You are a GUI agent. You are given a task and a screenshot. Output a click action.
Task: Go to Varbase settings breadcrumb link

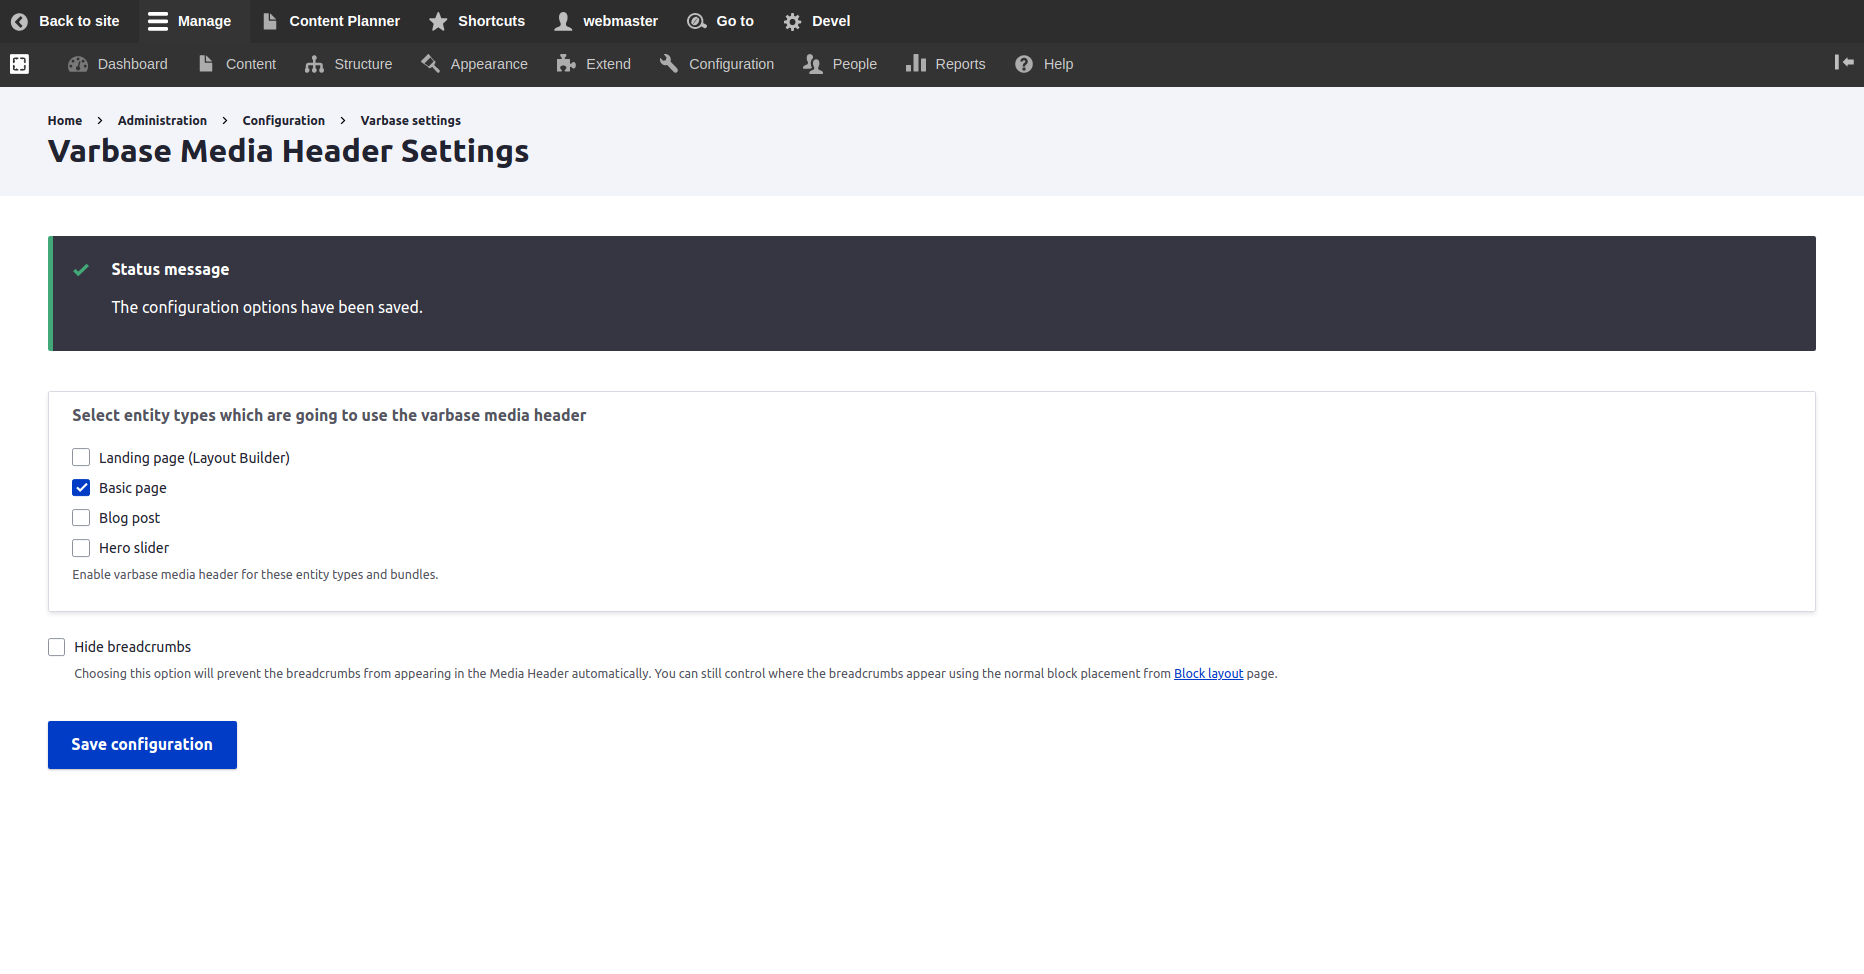[411, 120]
